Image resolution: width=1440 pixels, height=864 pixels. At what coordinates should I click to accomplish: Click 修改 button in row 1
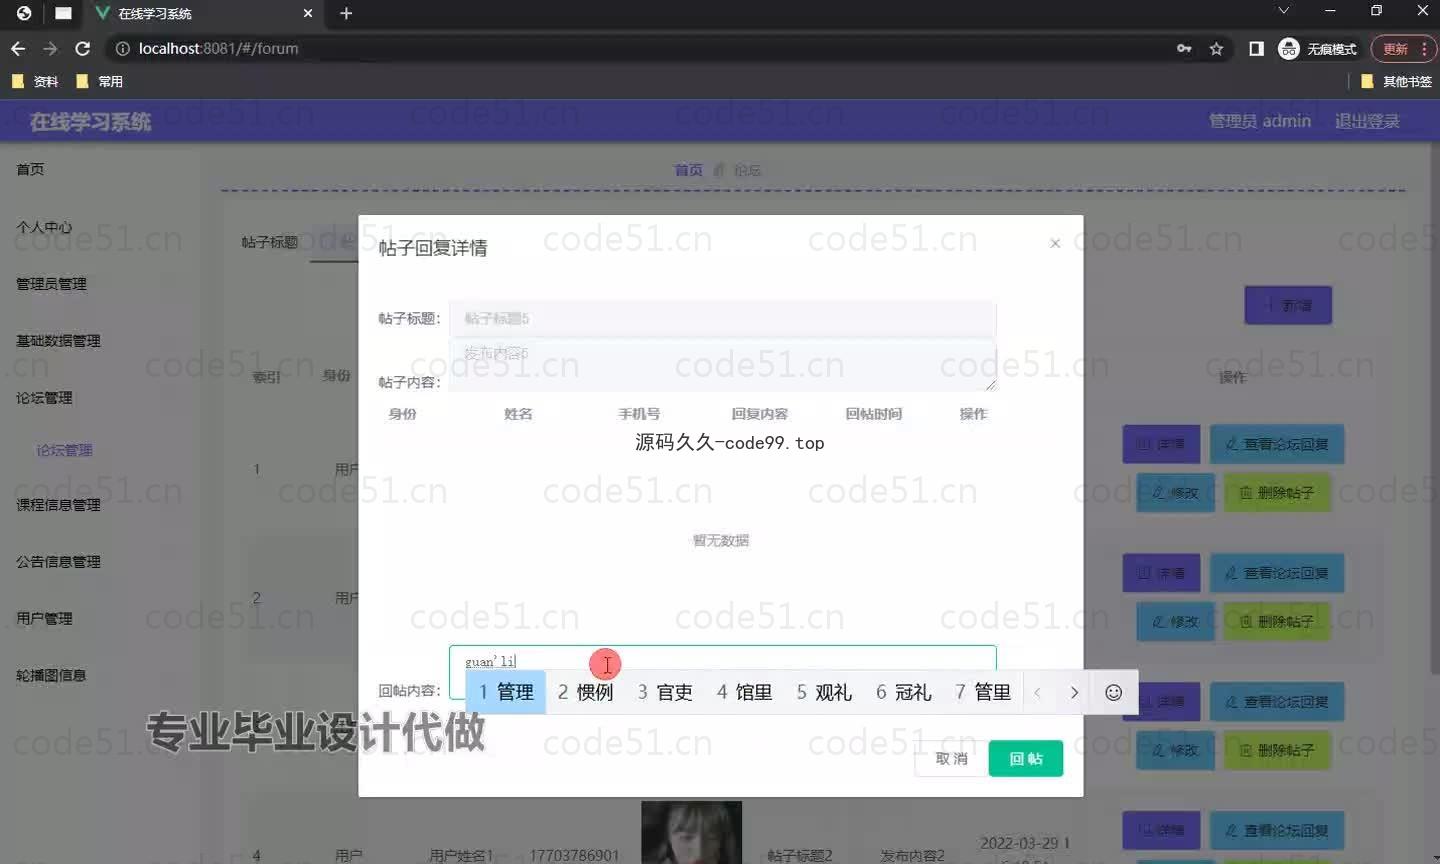(x=1175, y=493)
